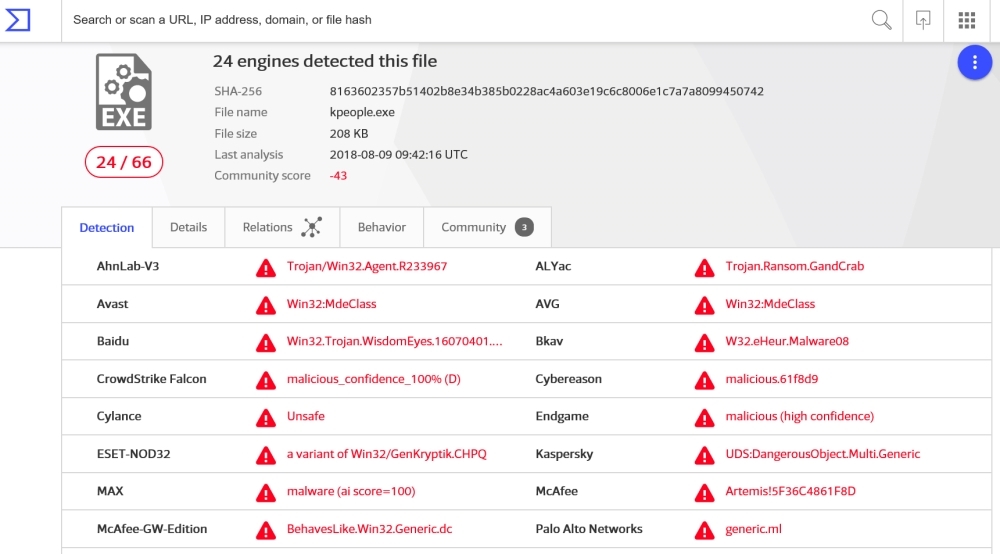
Task: Click the warning icon beside Trojan.Ransom.GandCrab
Action: click(705, 268)
